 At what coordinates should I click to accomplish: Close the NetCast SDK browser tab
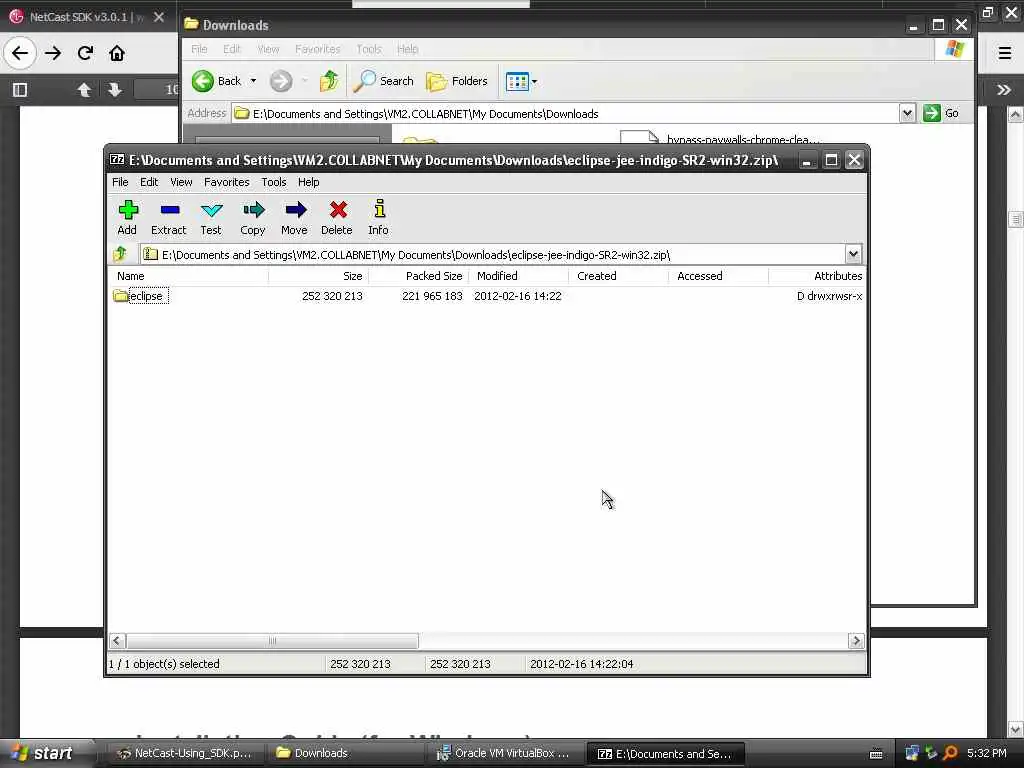(159, 17)
